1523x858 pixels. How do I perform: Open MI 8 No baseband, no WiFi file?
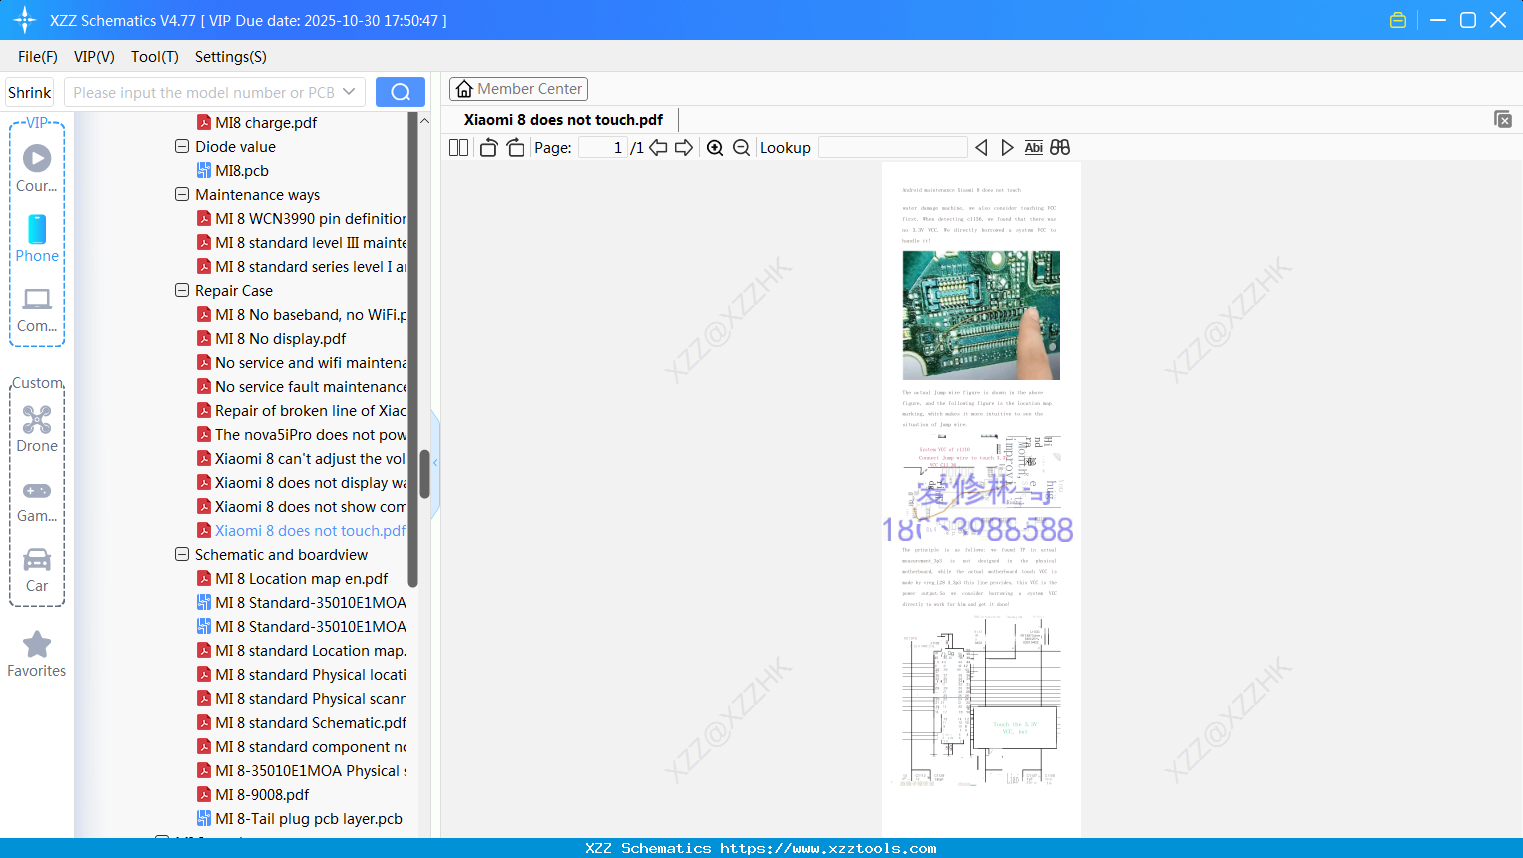(x=301, y=314)
